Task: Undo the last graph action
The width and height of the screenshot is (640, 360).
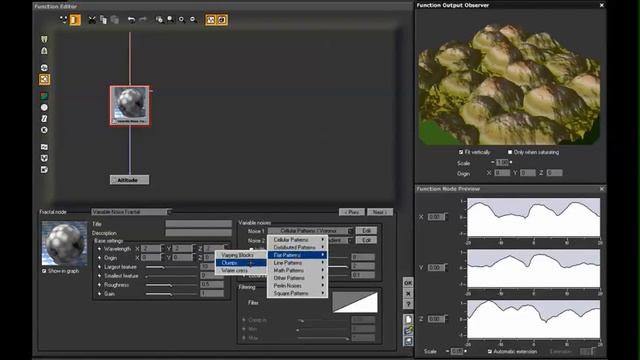Action: point(131,20)
